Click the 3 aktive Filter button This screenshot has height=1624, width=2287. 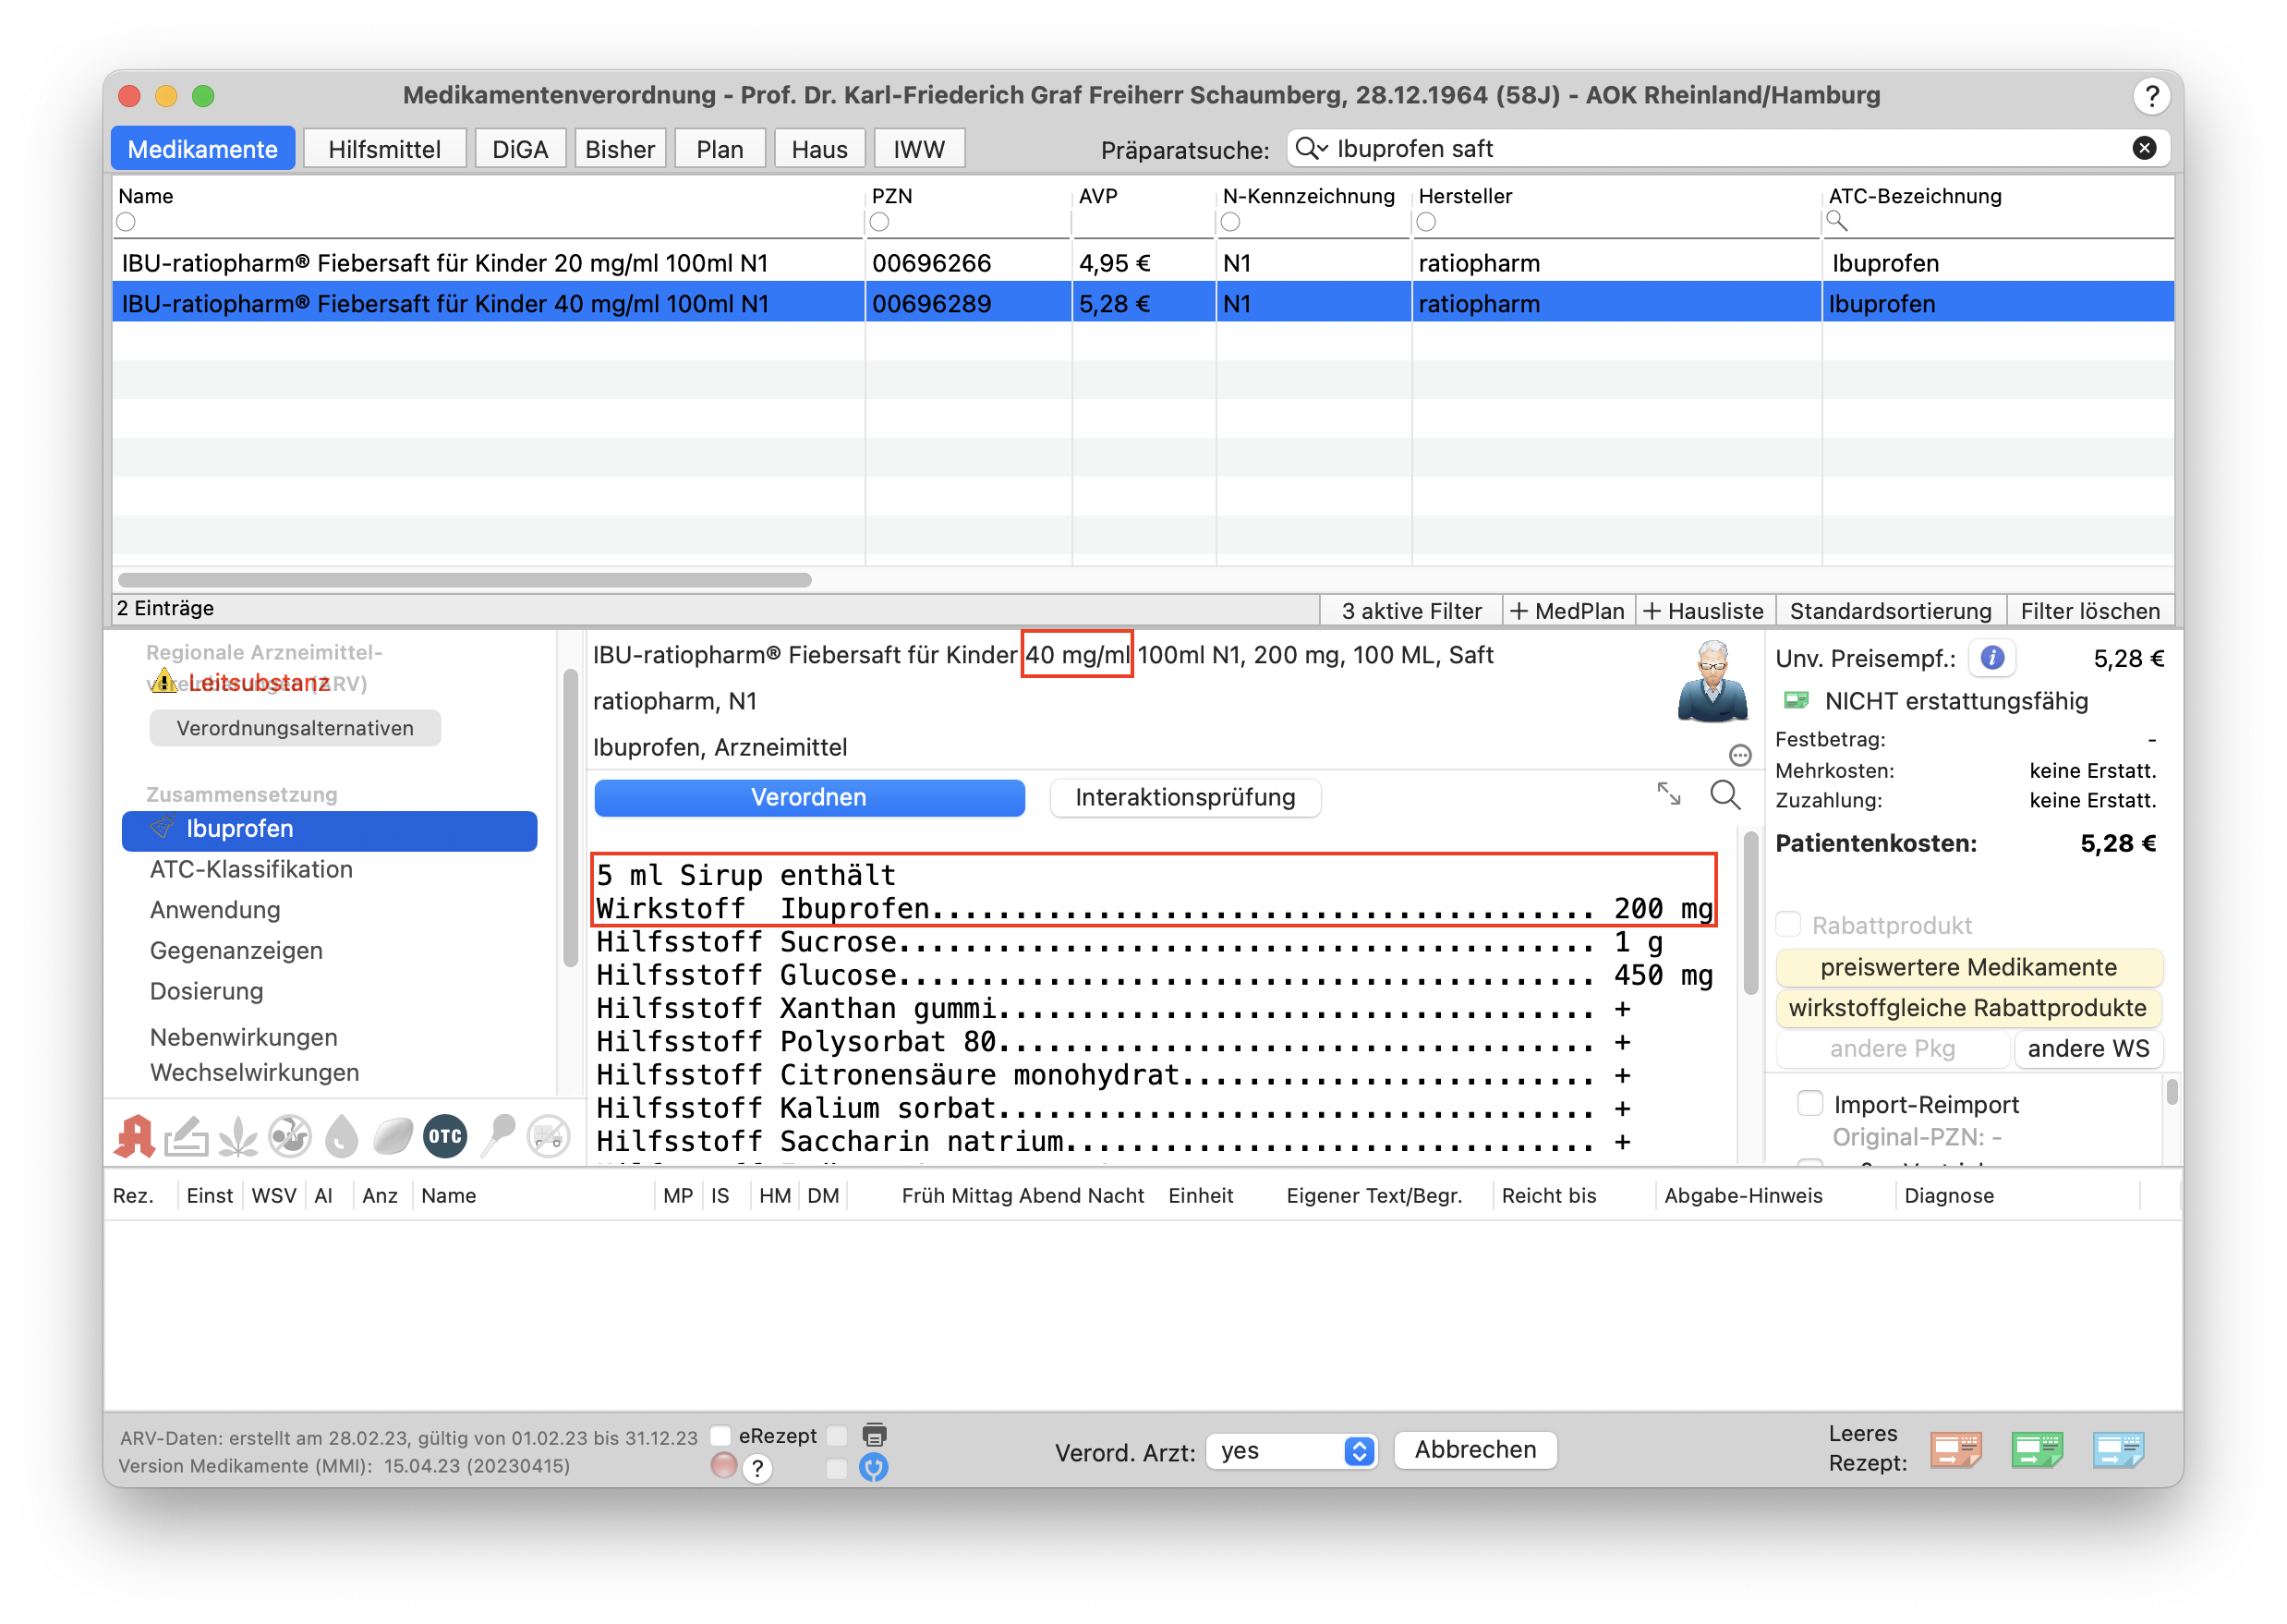tap(1411, 610)
